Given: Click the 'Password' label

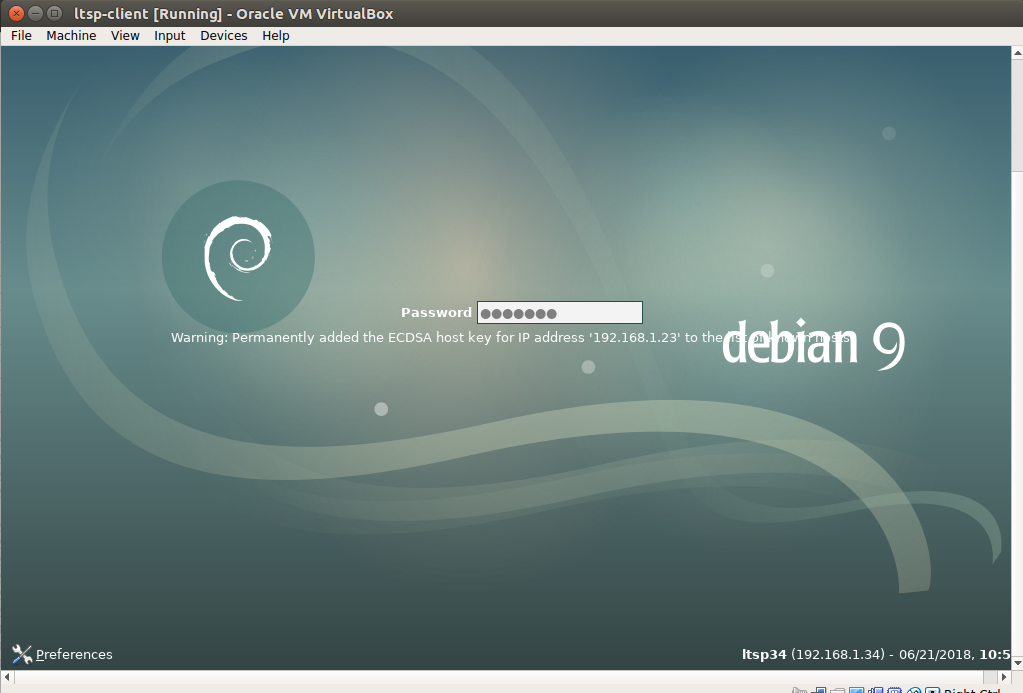Looking at the screenshot, I should 436,313.
